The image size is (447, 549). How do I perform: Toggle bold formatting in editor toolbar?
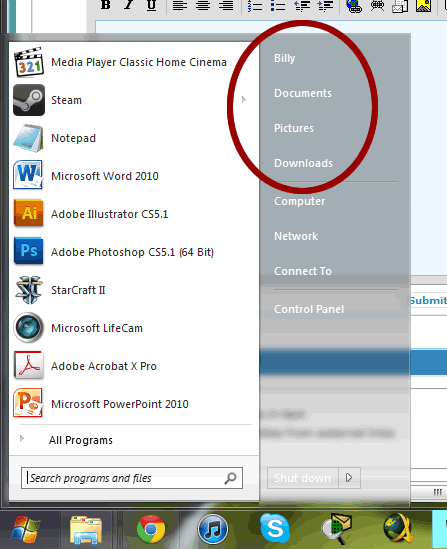click(105, 5)
